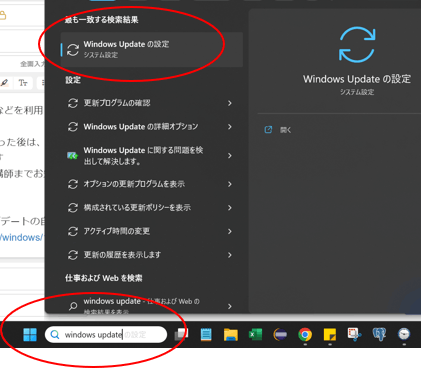Click sync icon next to '更新の履歴を表示します'
This screenshot has width=421, height=375.
[x=73, y=255]
